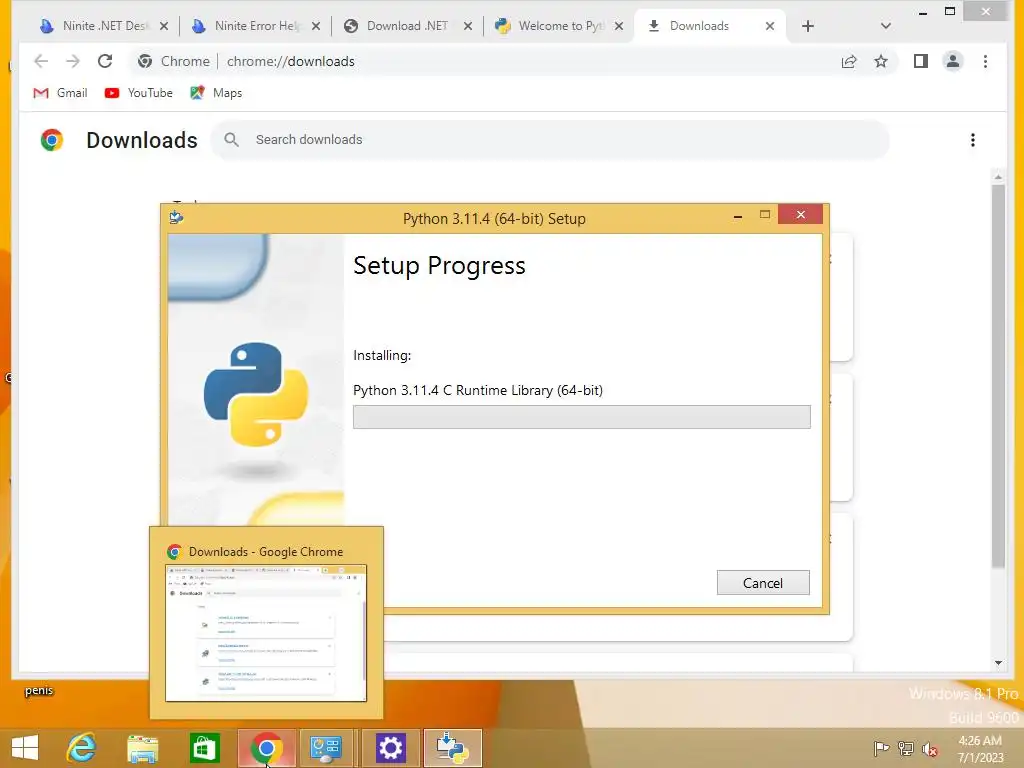Toggle the Chrome side panel

[x=921, y=61]
